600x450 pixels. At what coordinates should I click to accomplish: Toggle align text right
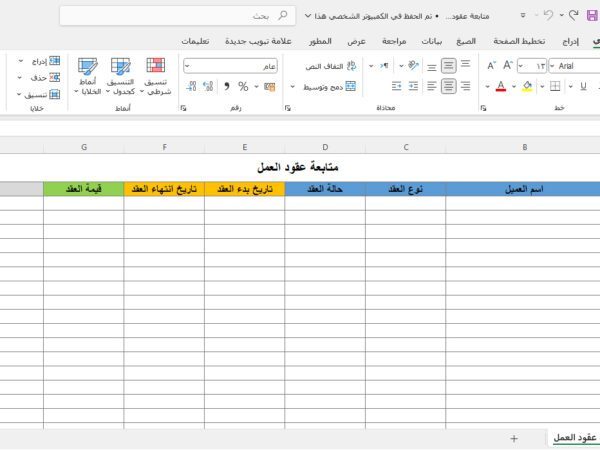point(465,86)
